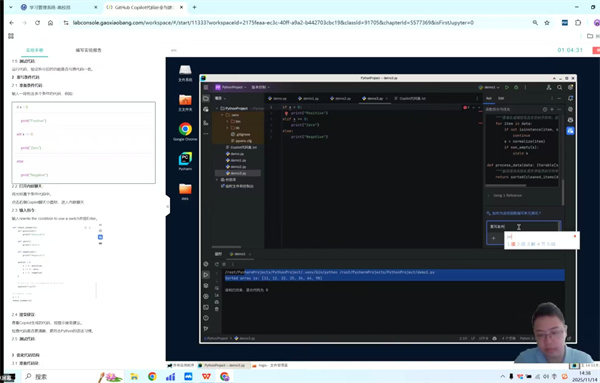Switch to demo.py editor tab
This screenshot has height=383, width=600.
277,98
